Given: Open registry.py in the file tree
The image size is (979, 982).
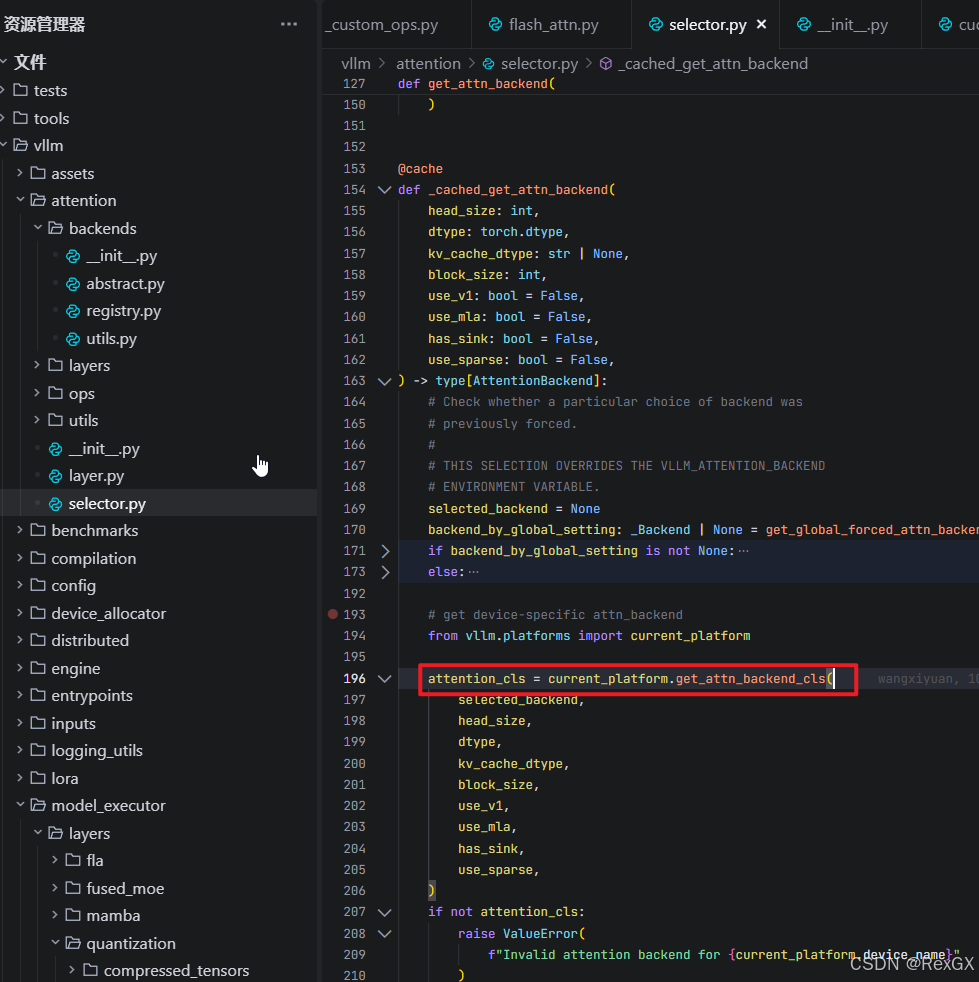Looking at the screenshot, I should (x=123, y=311).
